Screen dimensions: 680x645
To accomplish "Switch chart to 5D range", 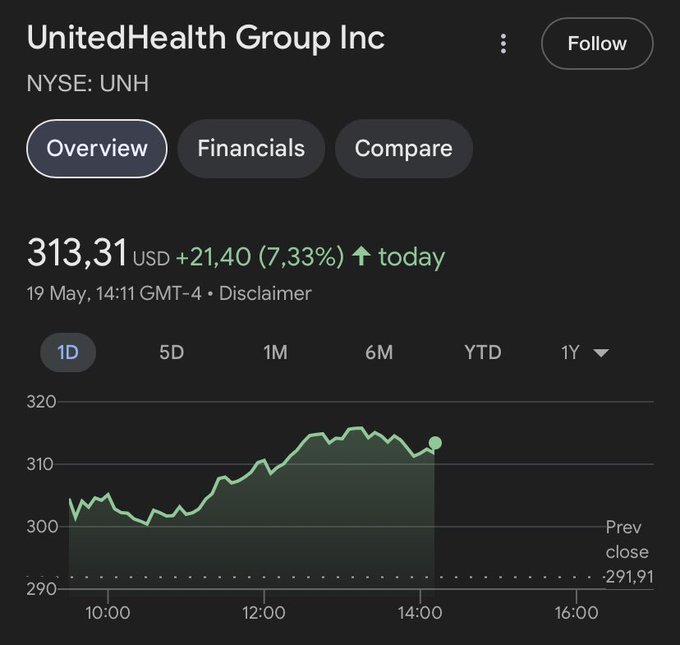I will tap(172, 352).
